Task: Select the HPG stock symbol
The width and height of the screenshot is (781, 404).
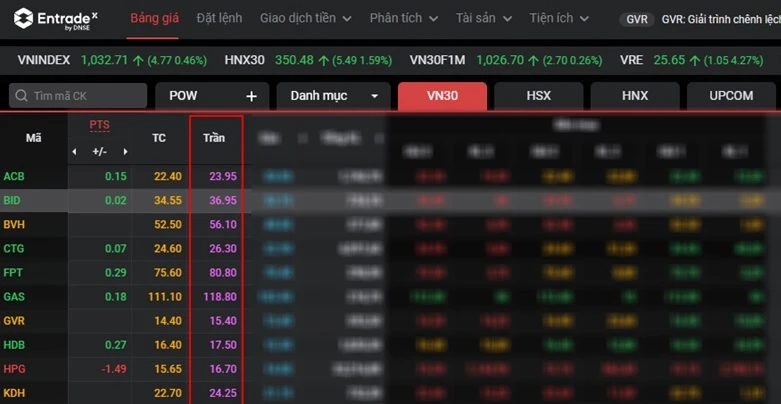Action: (14, 369)
